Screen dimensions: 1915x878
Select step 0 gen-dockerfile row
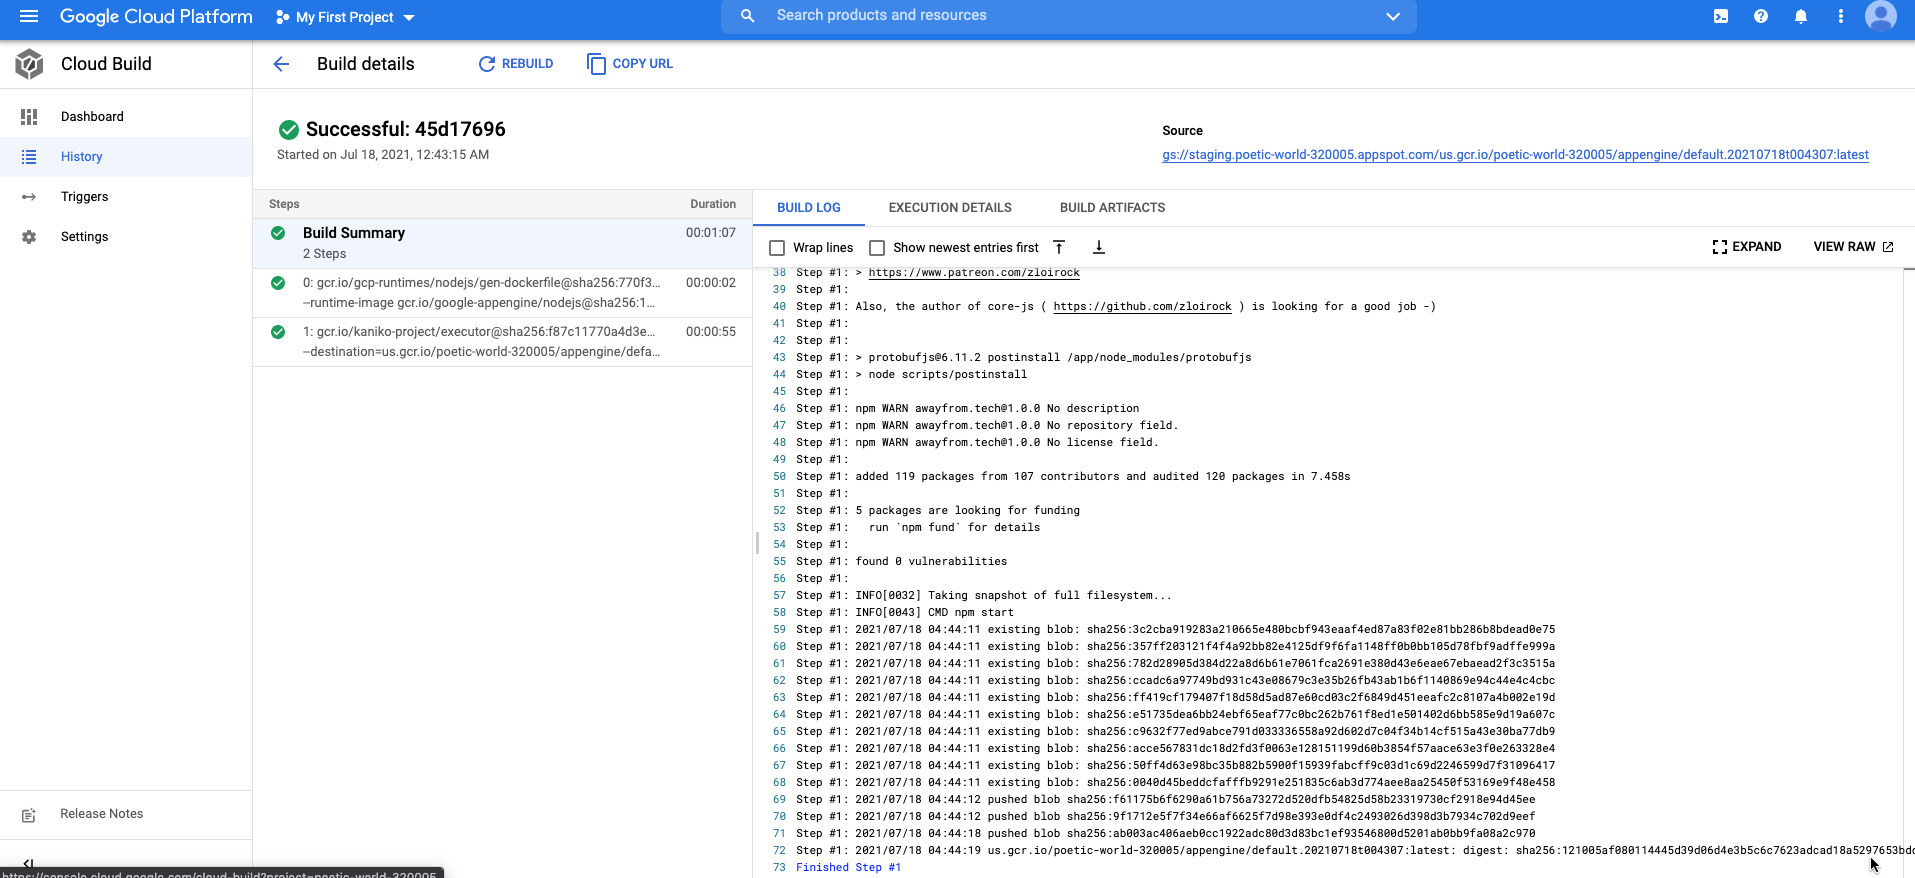[502, 293]
